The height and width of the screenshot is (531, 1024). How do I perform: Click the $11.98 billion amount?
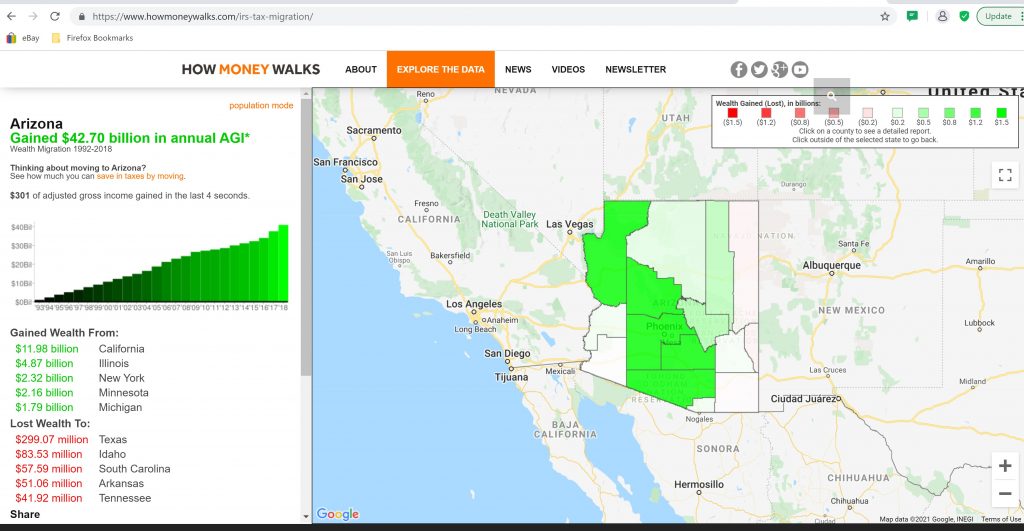click(x=47, y=349)
